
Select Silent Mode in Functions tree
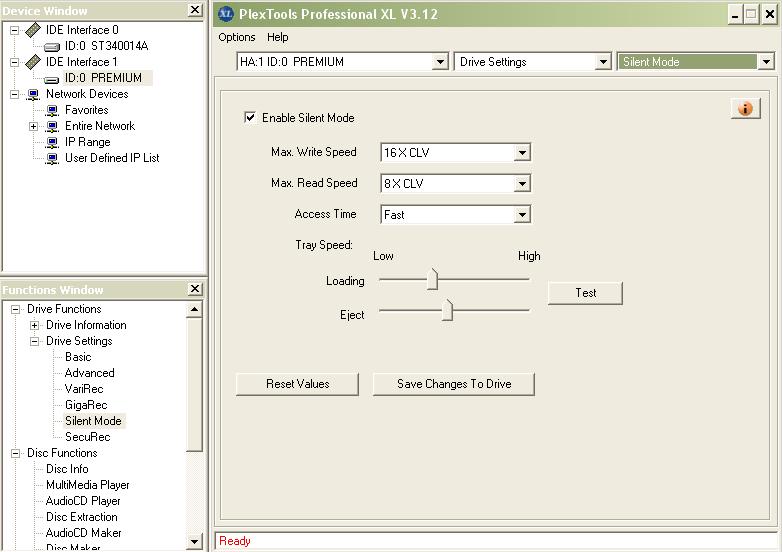click(x=93, y=421)
